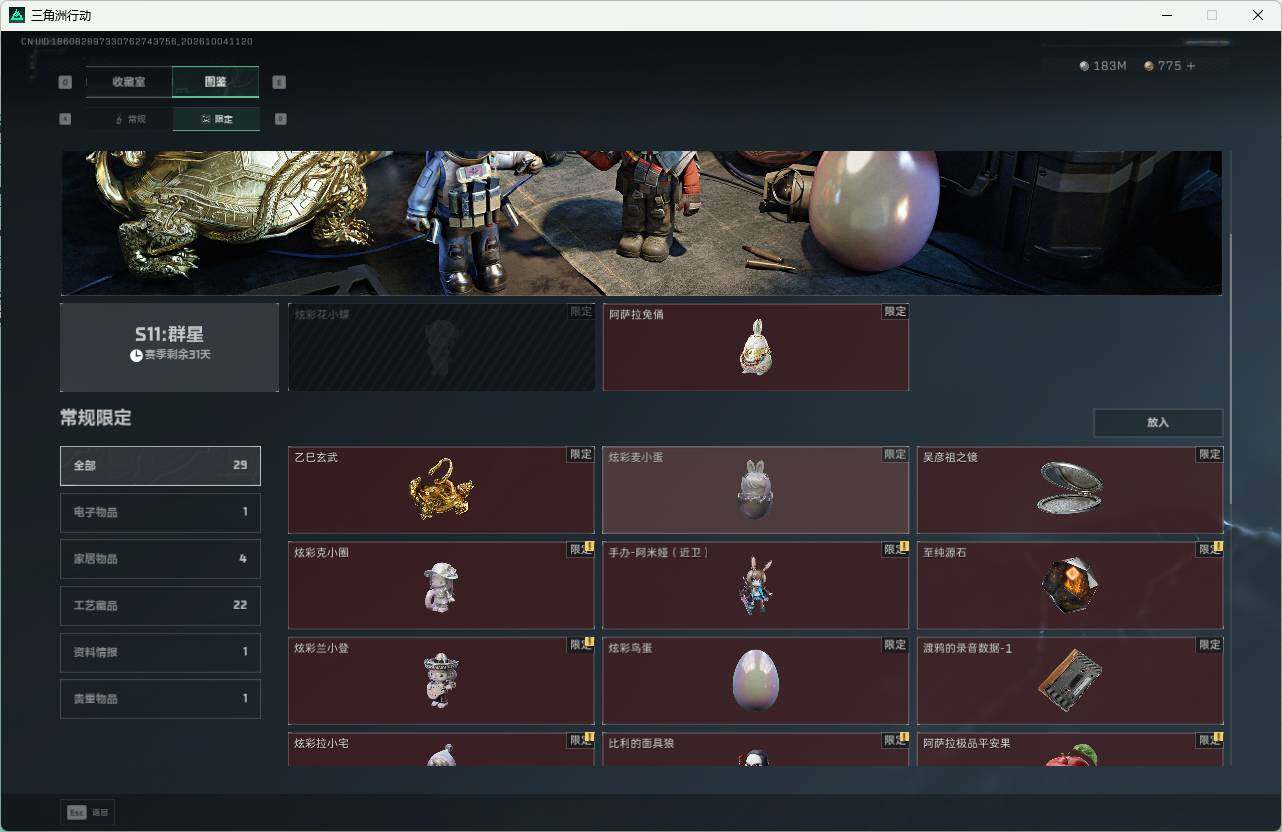
Task: Minimize the 三角洲行动 window
Action: coord(1168,15)
